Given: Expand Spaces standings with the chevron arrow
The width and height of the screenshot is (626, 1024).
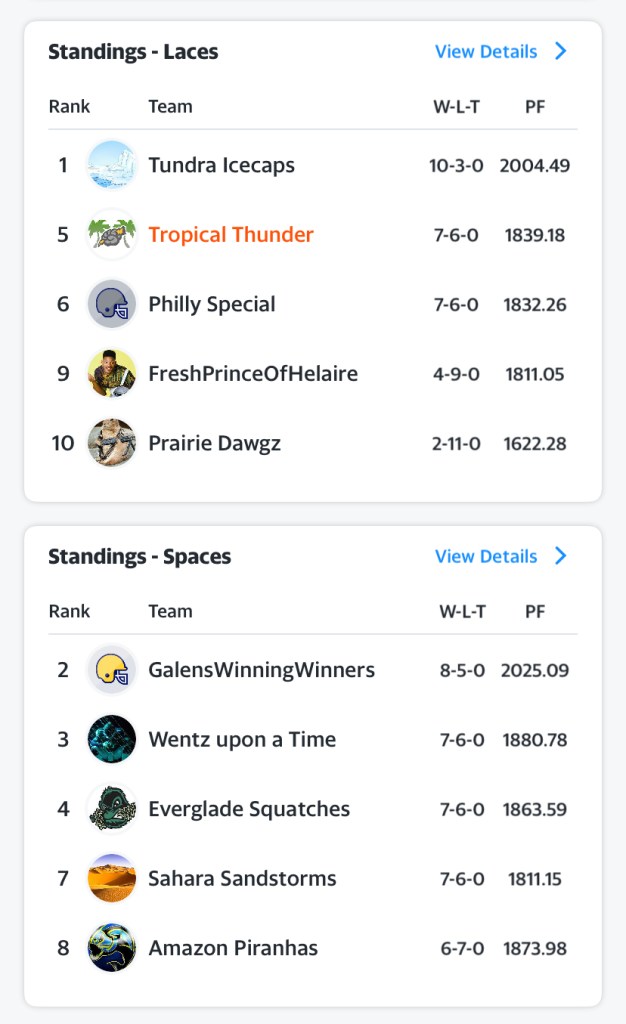Looking at the screenshot, I should (561, 556).
